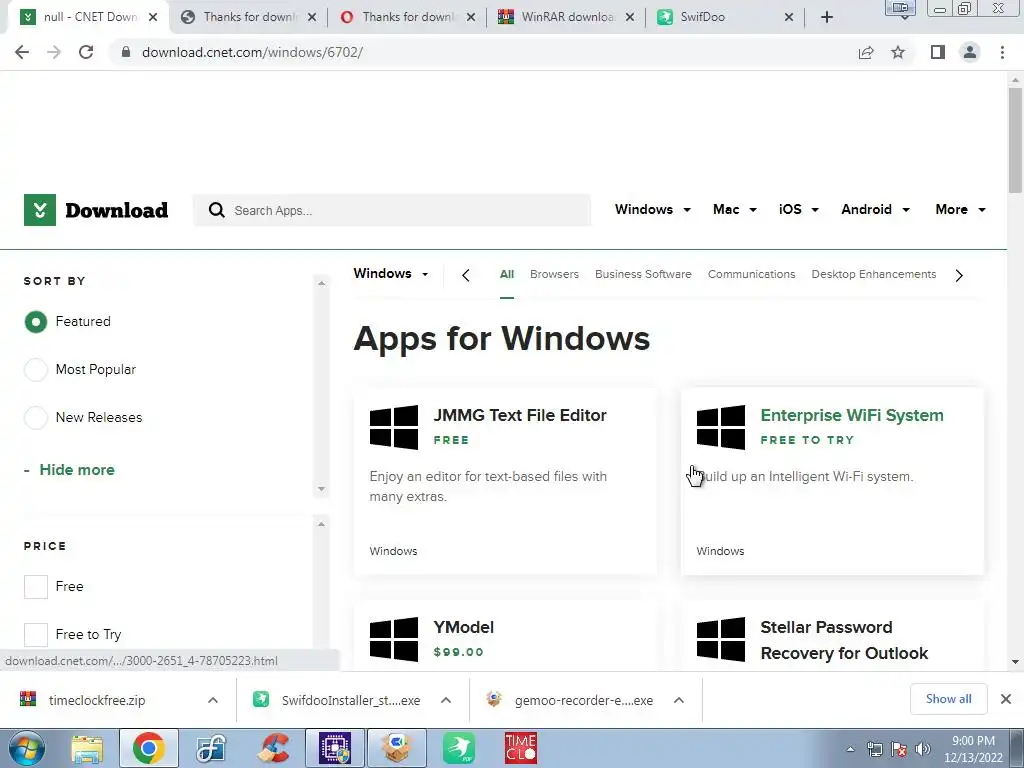Expand the iOS dropdown menu
Screen dimensions: 1024x768
799,210
